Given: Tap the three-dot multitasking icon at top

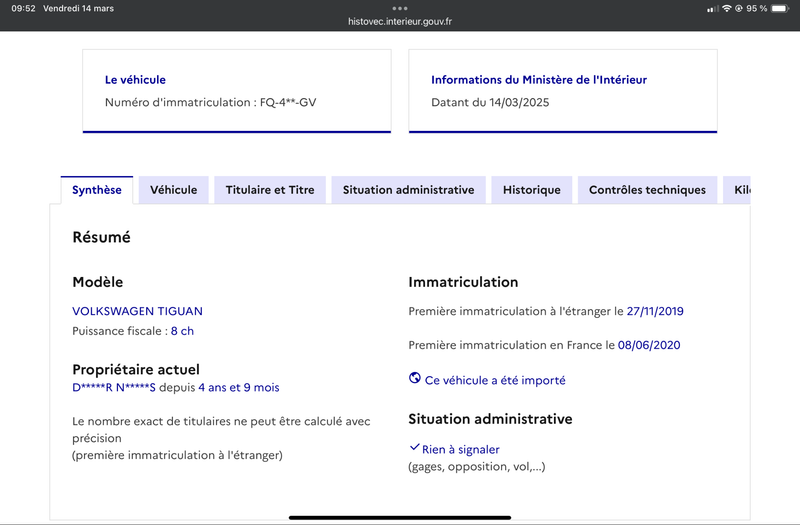Looking at the screenshot, I should [400, 8].
